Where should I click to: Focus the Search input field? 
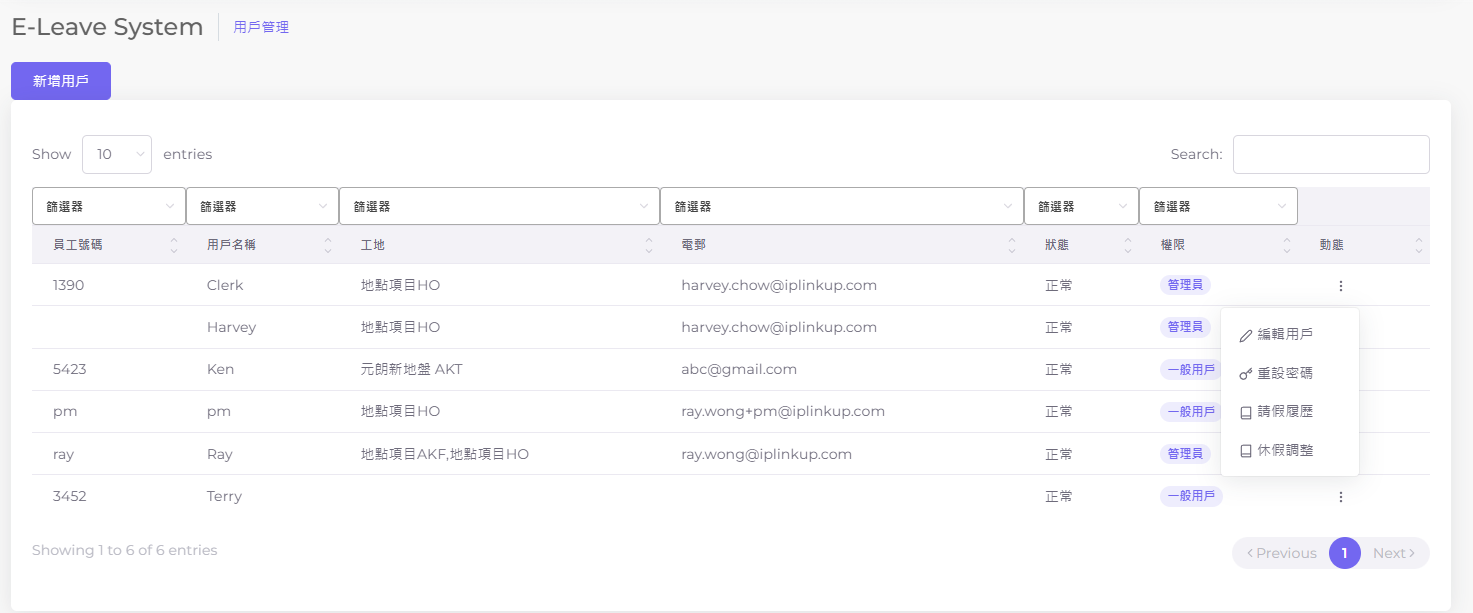tap(1331, 154)
